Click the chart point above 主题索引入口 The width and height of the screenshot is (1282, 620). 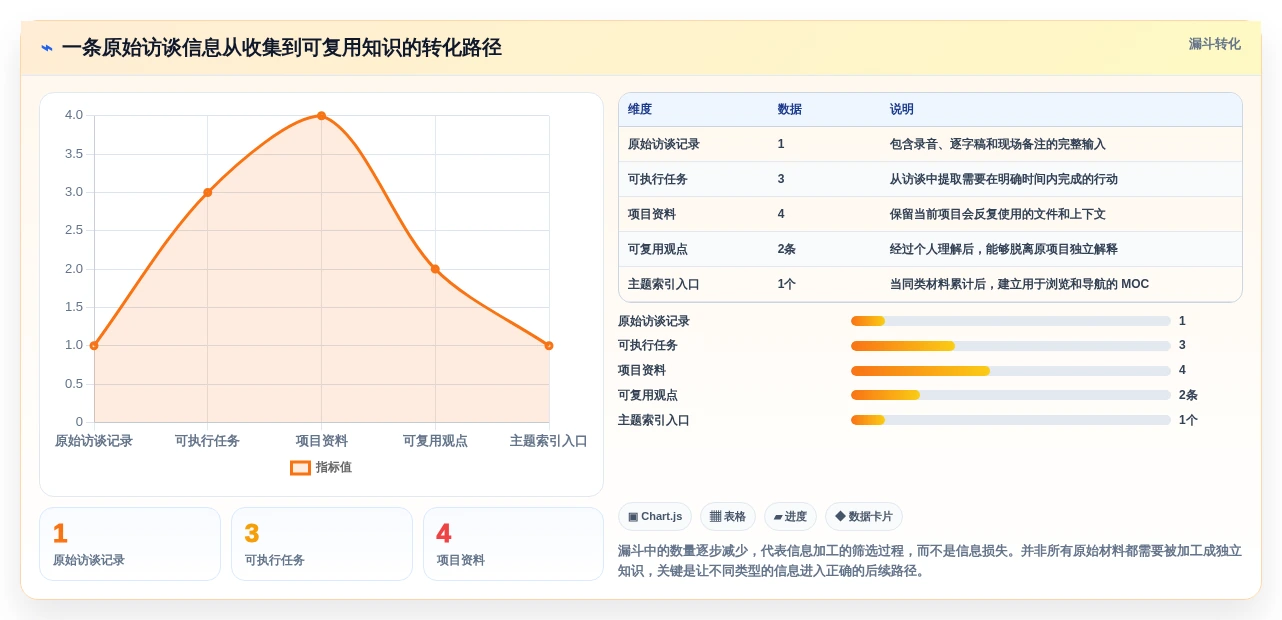(x=549, y=345)
